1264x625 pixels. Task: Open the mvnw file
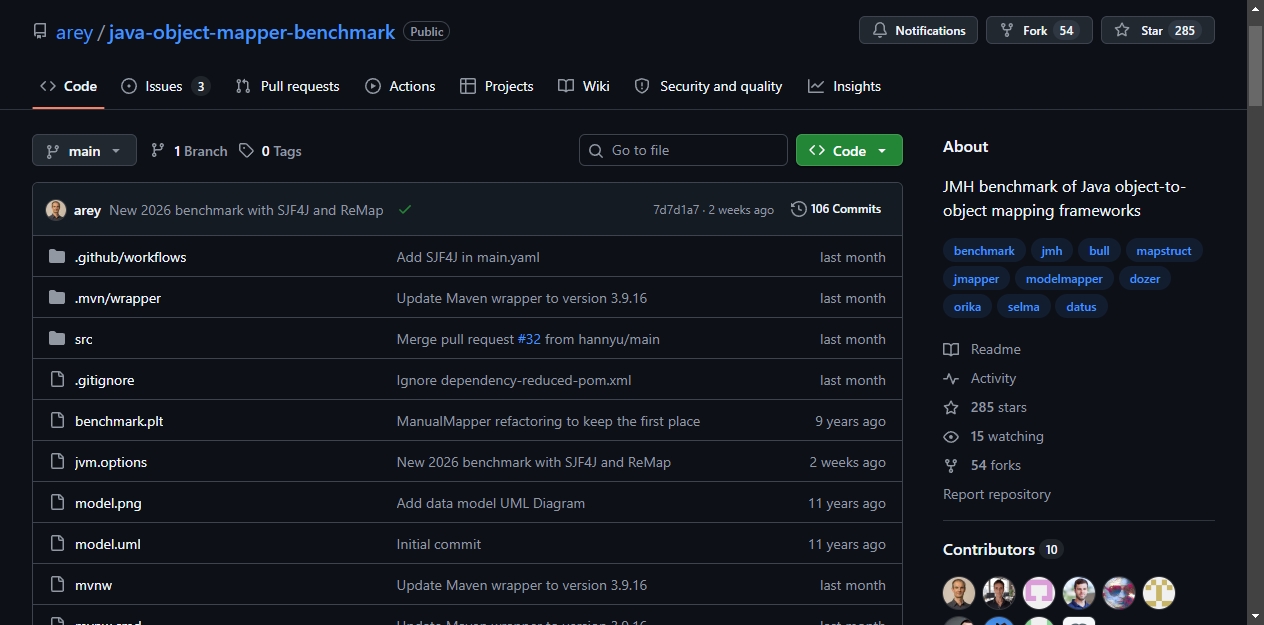[94, 585]
